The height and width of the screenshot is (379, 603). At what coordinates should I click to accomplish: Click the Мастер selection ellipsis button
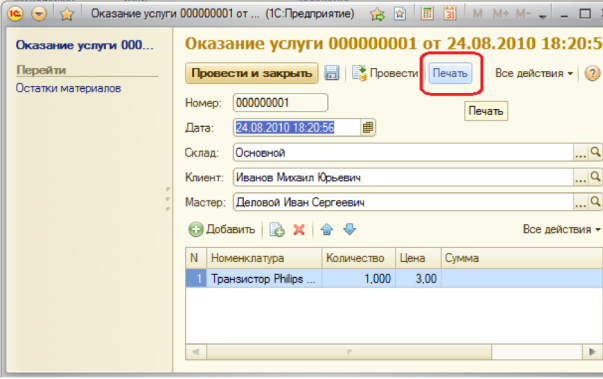580,203
